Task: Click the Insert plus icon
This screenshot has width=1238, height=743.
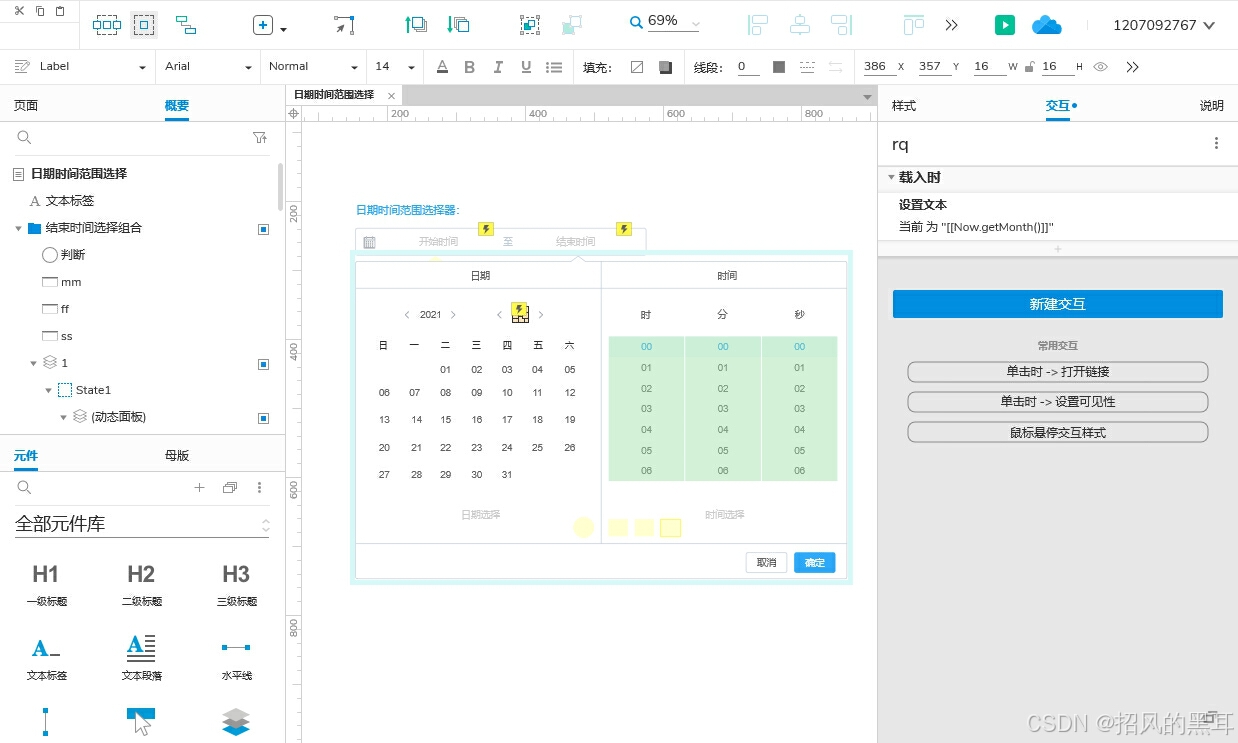Action: [263, 25]
